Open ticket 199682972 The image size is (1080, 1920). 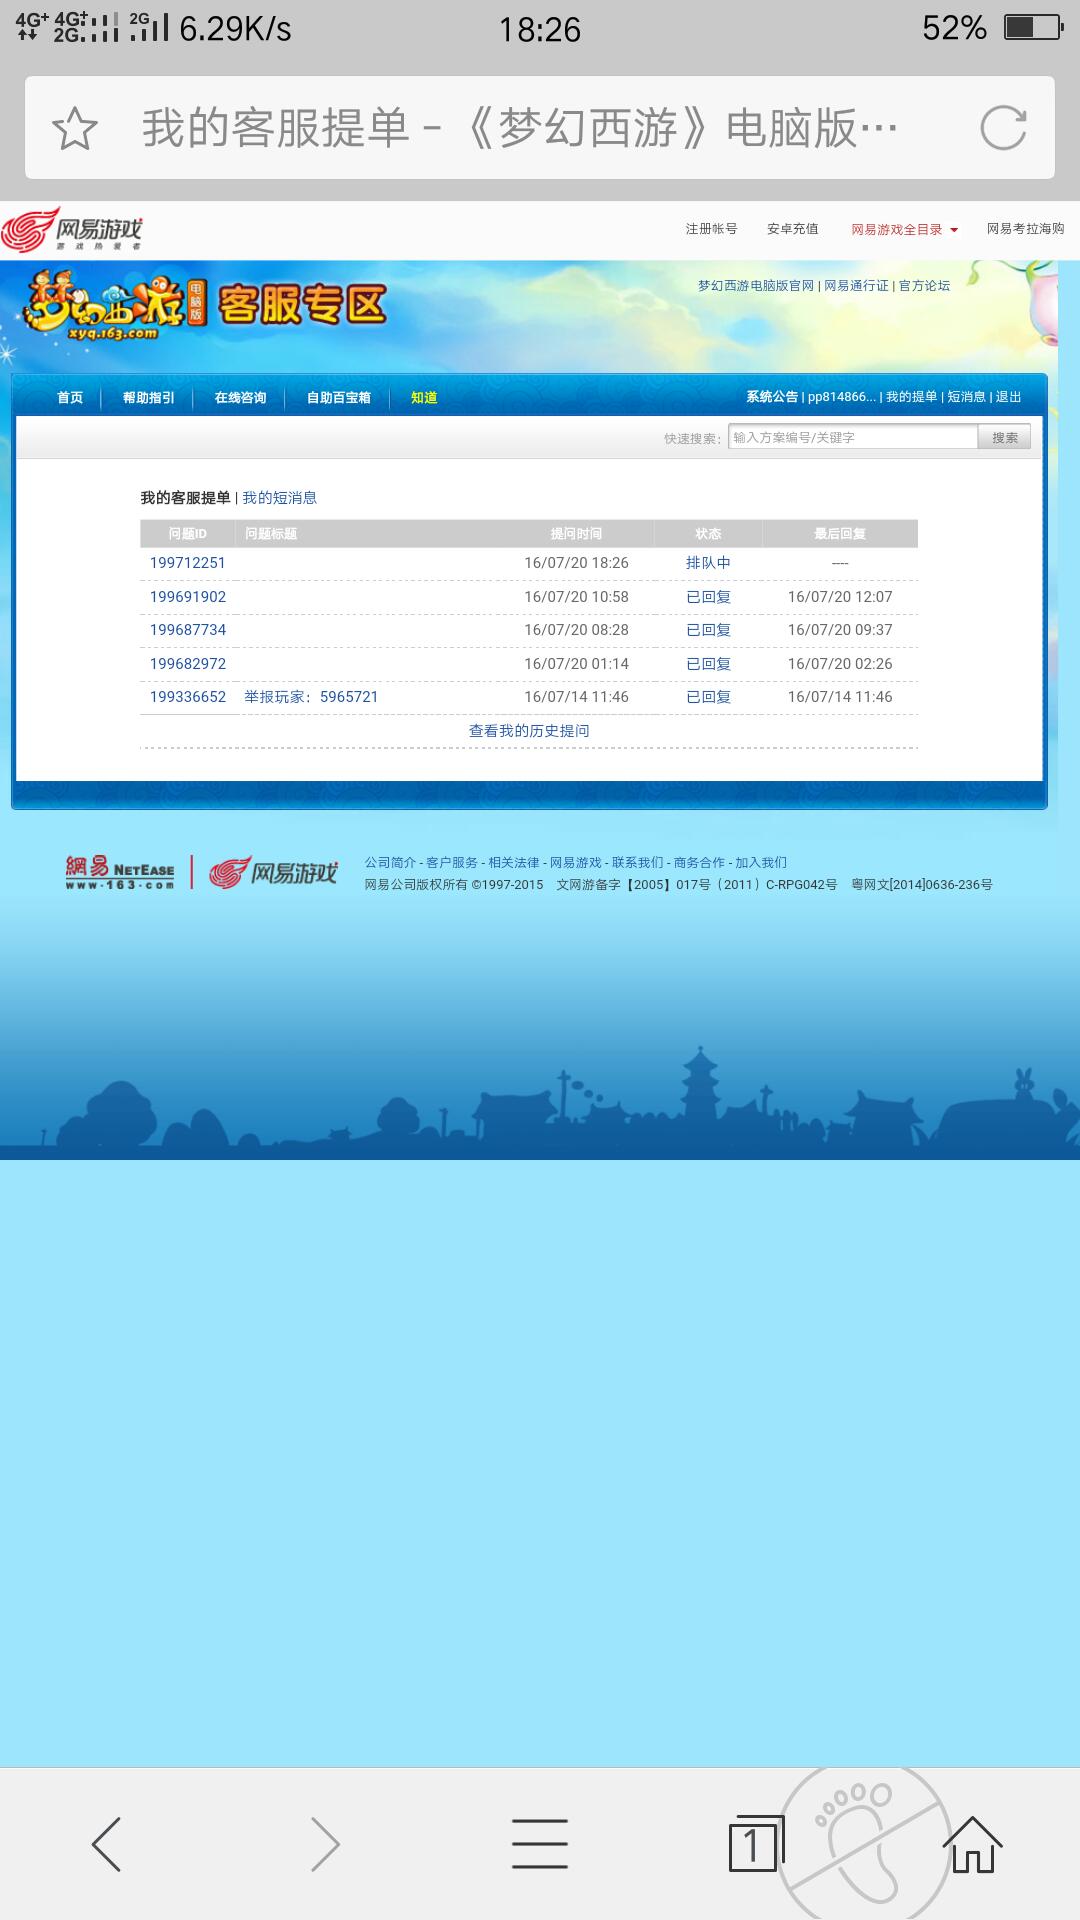point(188,664)
